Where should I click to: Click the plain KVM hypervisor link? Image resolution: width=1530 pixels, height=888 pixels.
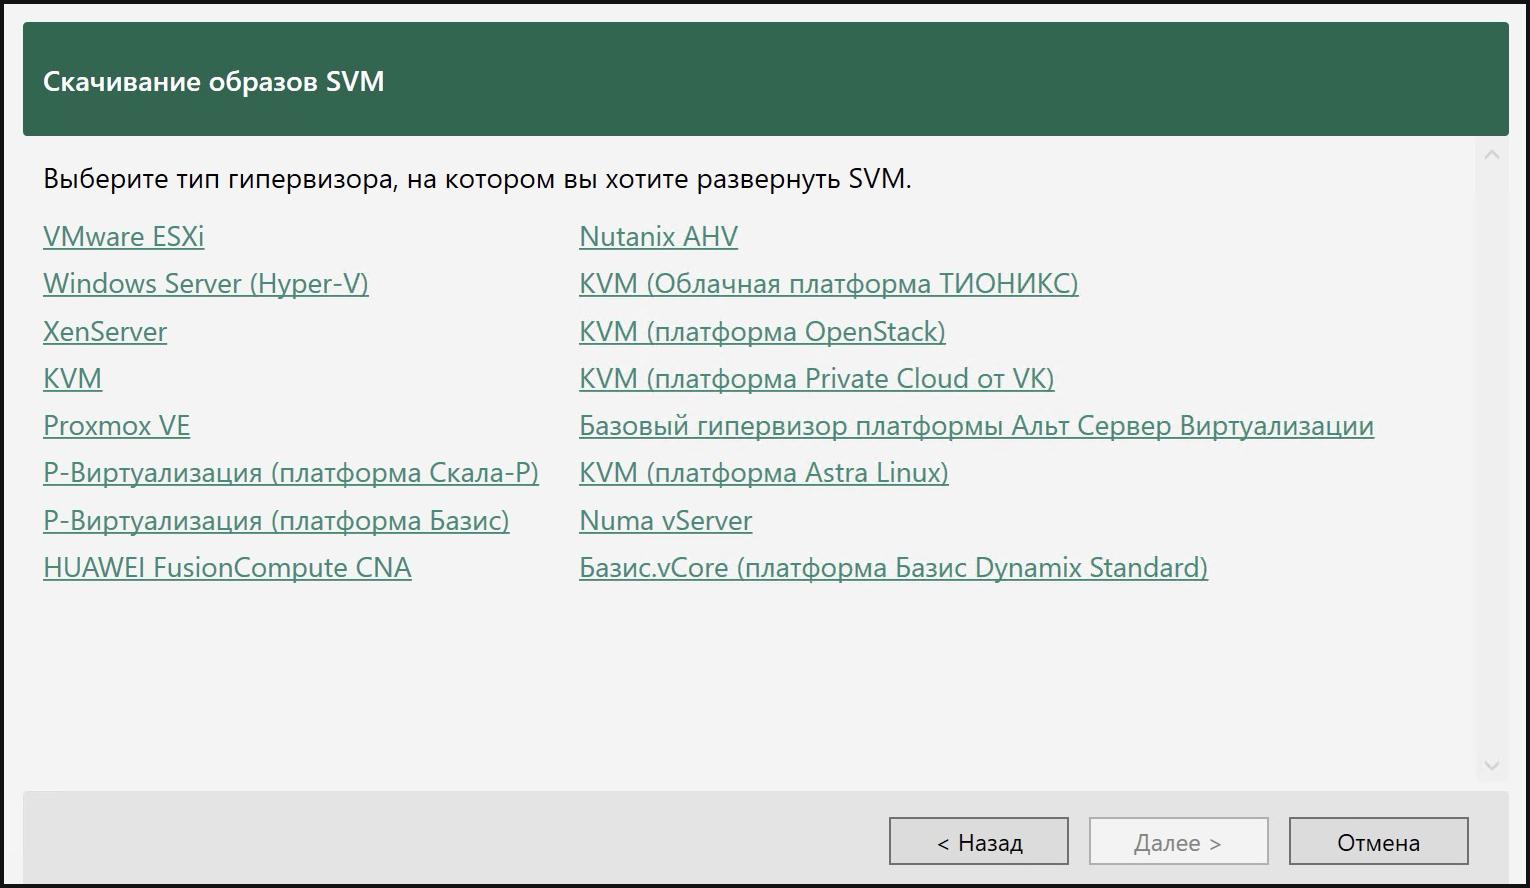click(72, 379)
